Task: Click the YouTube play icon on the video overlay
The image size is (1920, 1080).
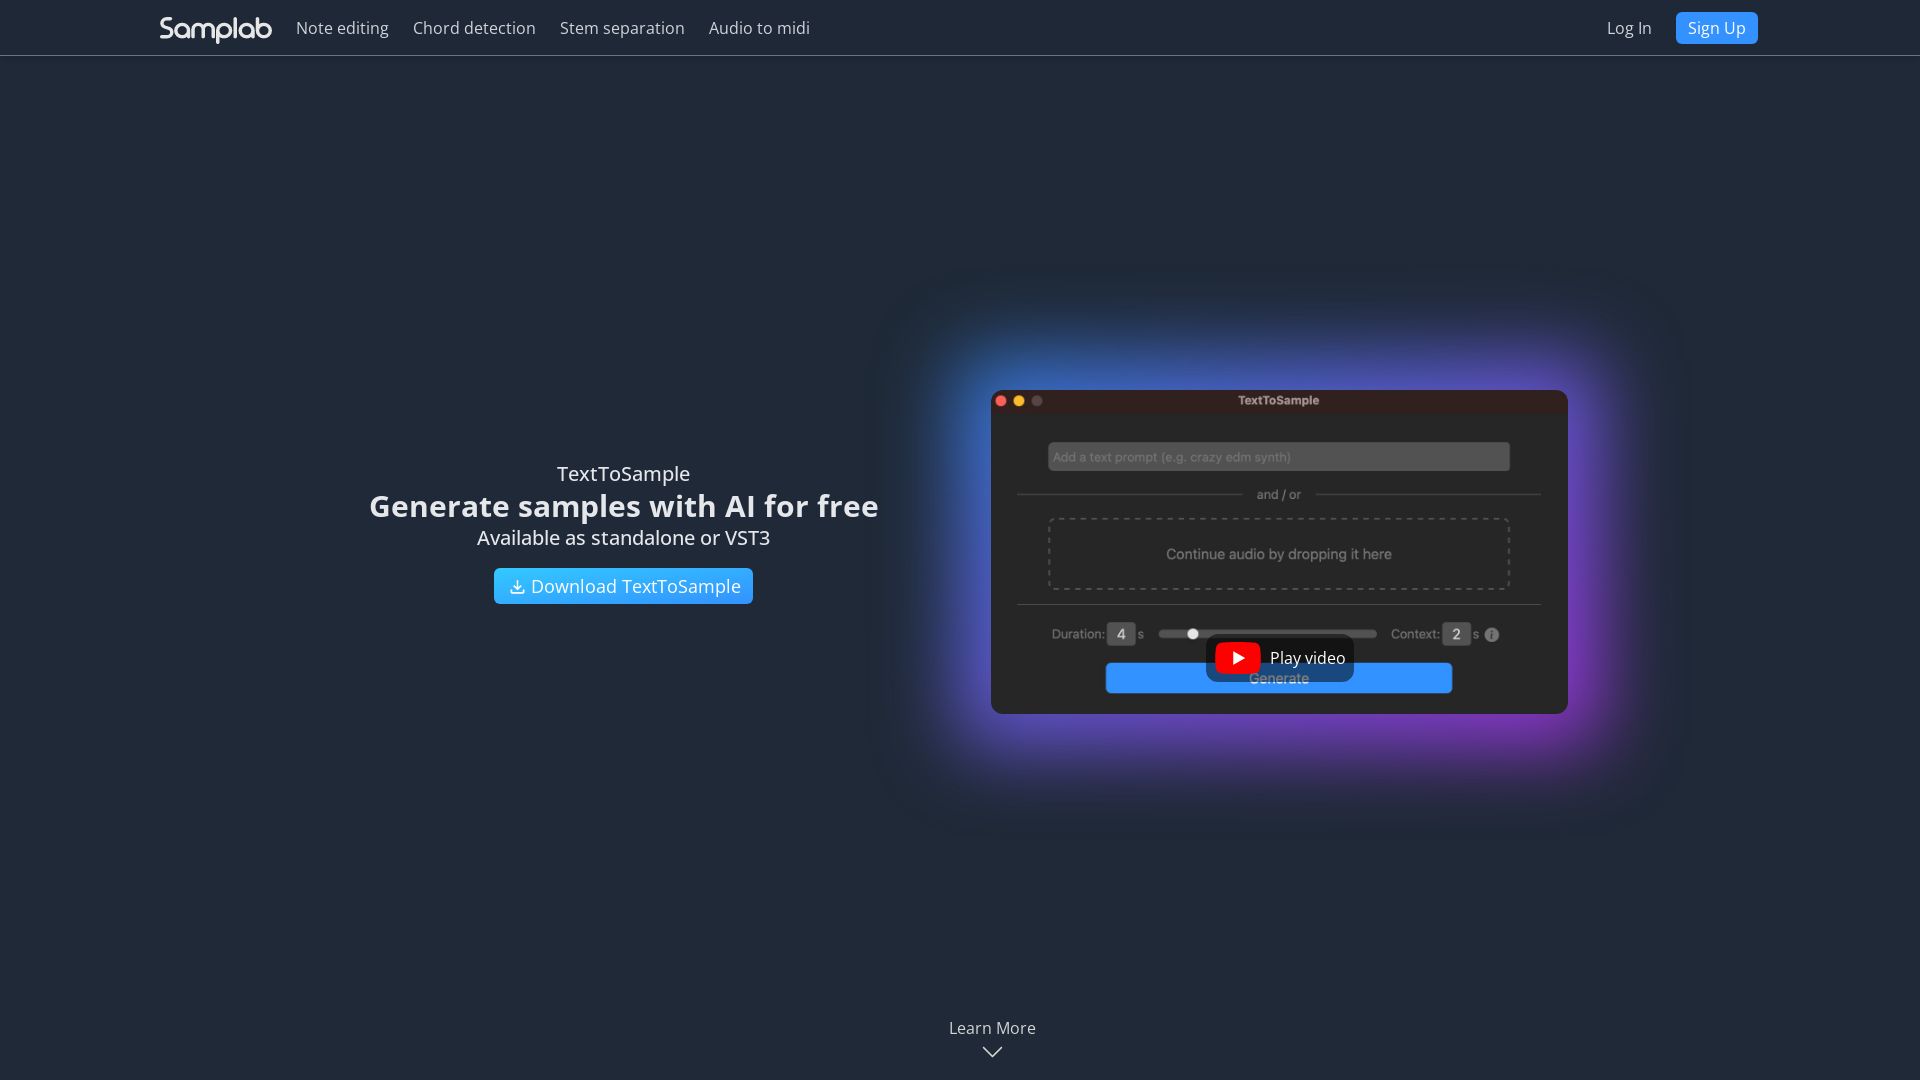Action: click(x=1237, y=657)
